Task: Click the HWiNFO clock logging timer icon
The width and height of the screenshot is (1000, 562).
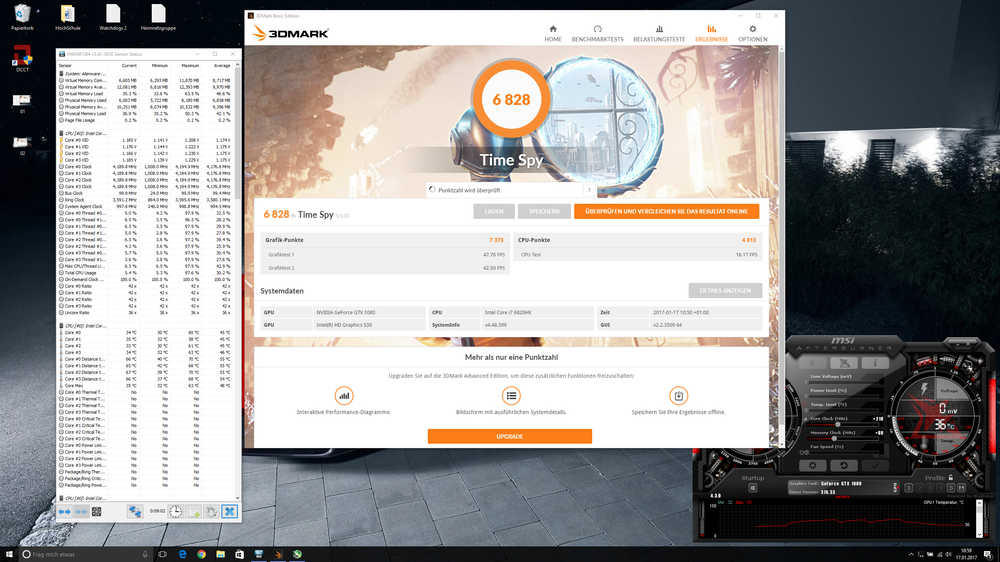Action: [x=175, y=511]
